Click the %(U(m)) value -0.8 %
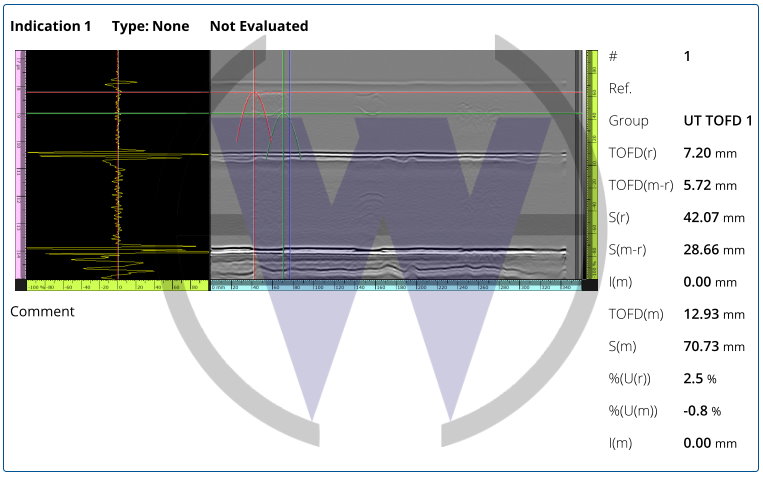 702,411
